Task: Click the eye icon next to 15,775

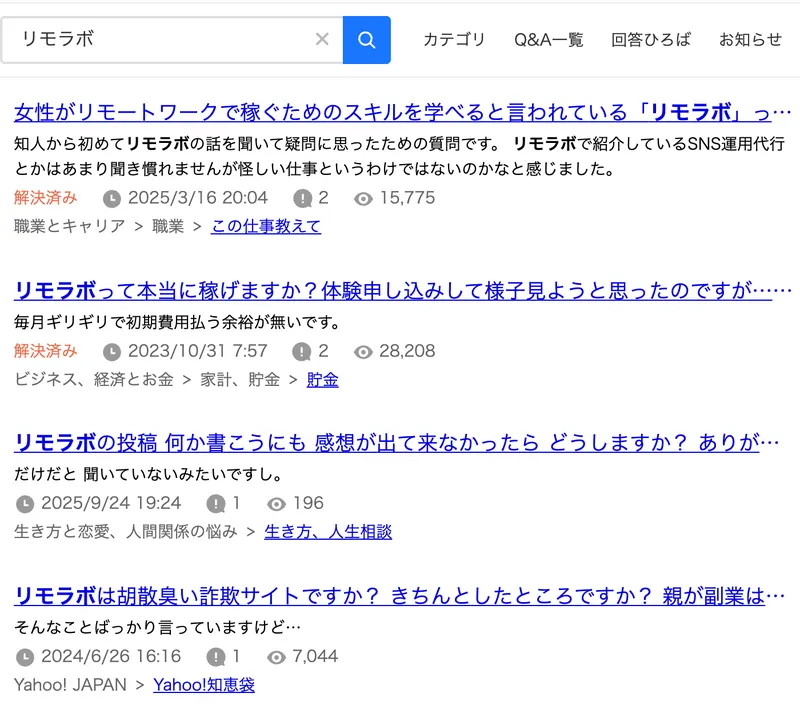Action: (363, 199)
